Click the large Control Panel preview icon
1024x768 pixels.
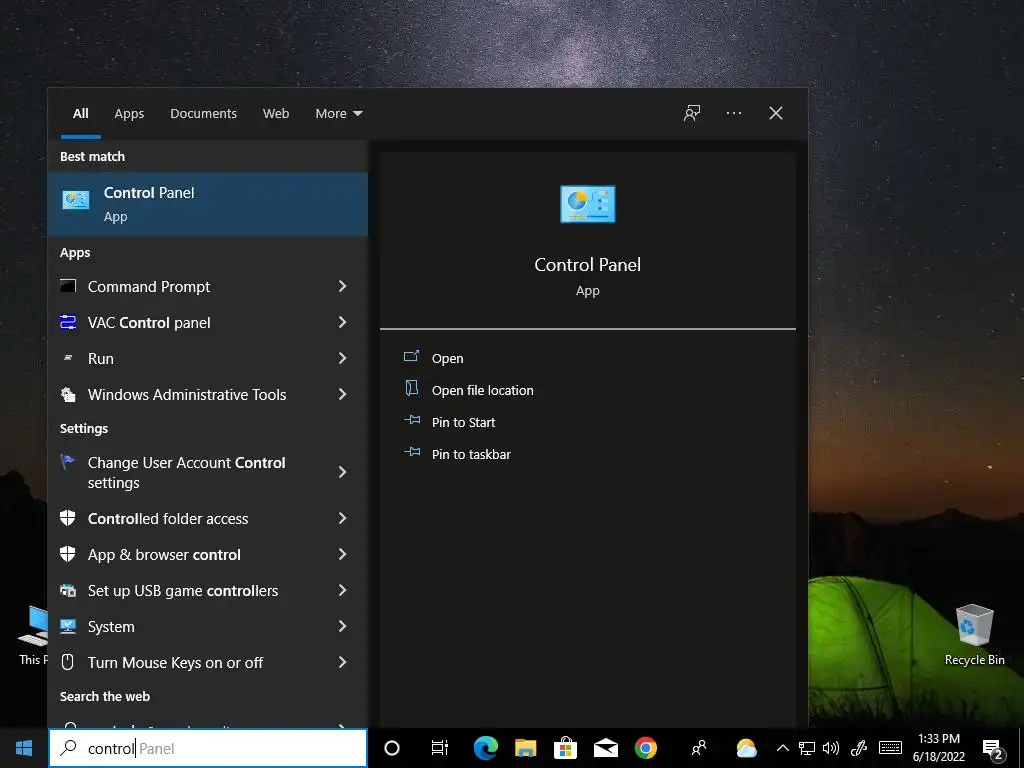point(588,204)
